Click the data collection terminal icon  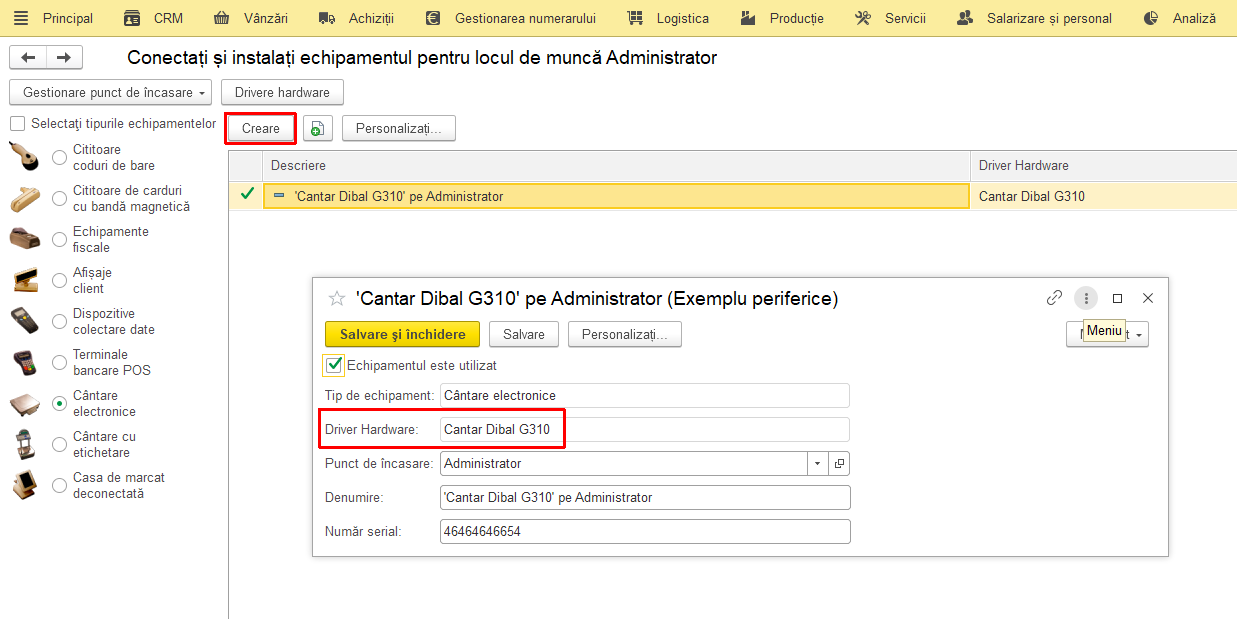tap(24, 321)
